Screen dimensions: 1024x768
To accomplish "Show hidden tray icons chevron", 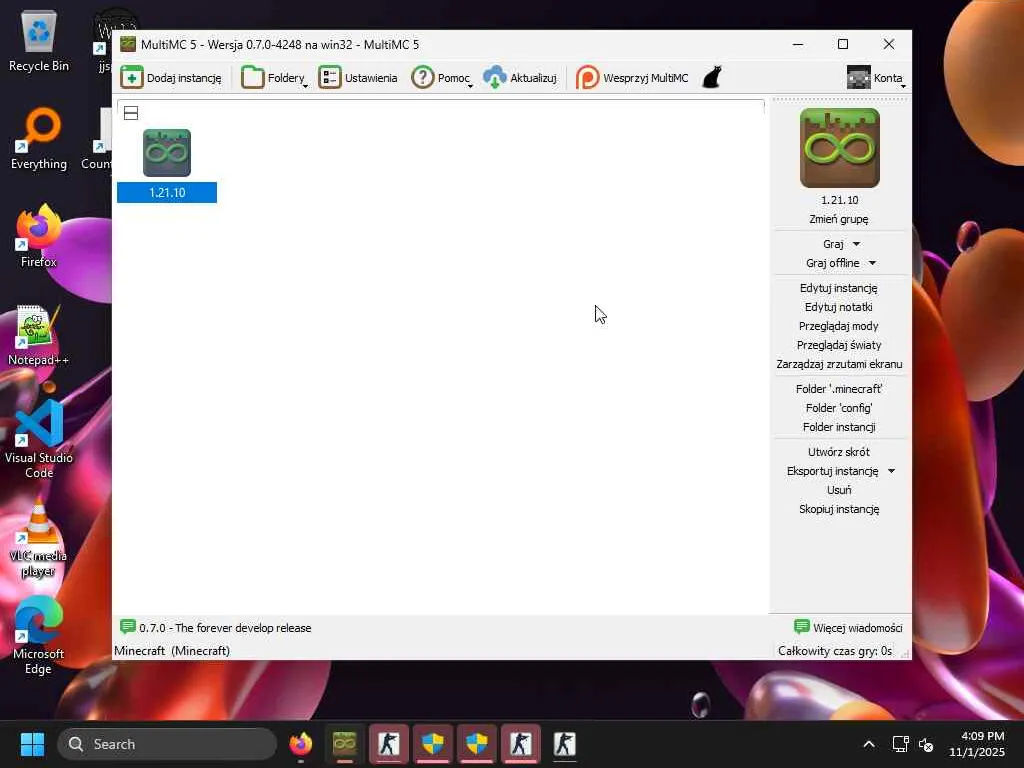I will pyautogui.click(x=869, y=744).
